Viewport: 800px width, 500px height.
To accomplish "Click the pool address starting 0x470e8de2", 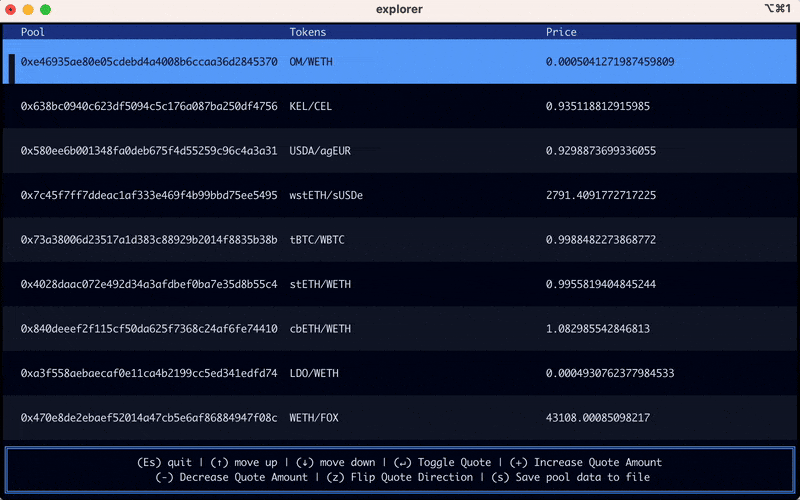I will click(149, 418).
